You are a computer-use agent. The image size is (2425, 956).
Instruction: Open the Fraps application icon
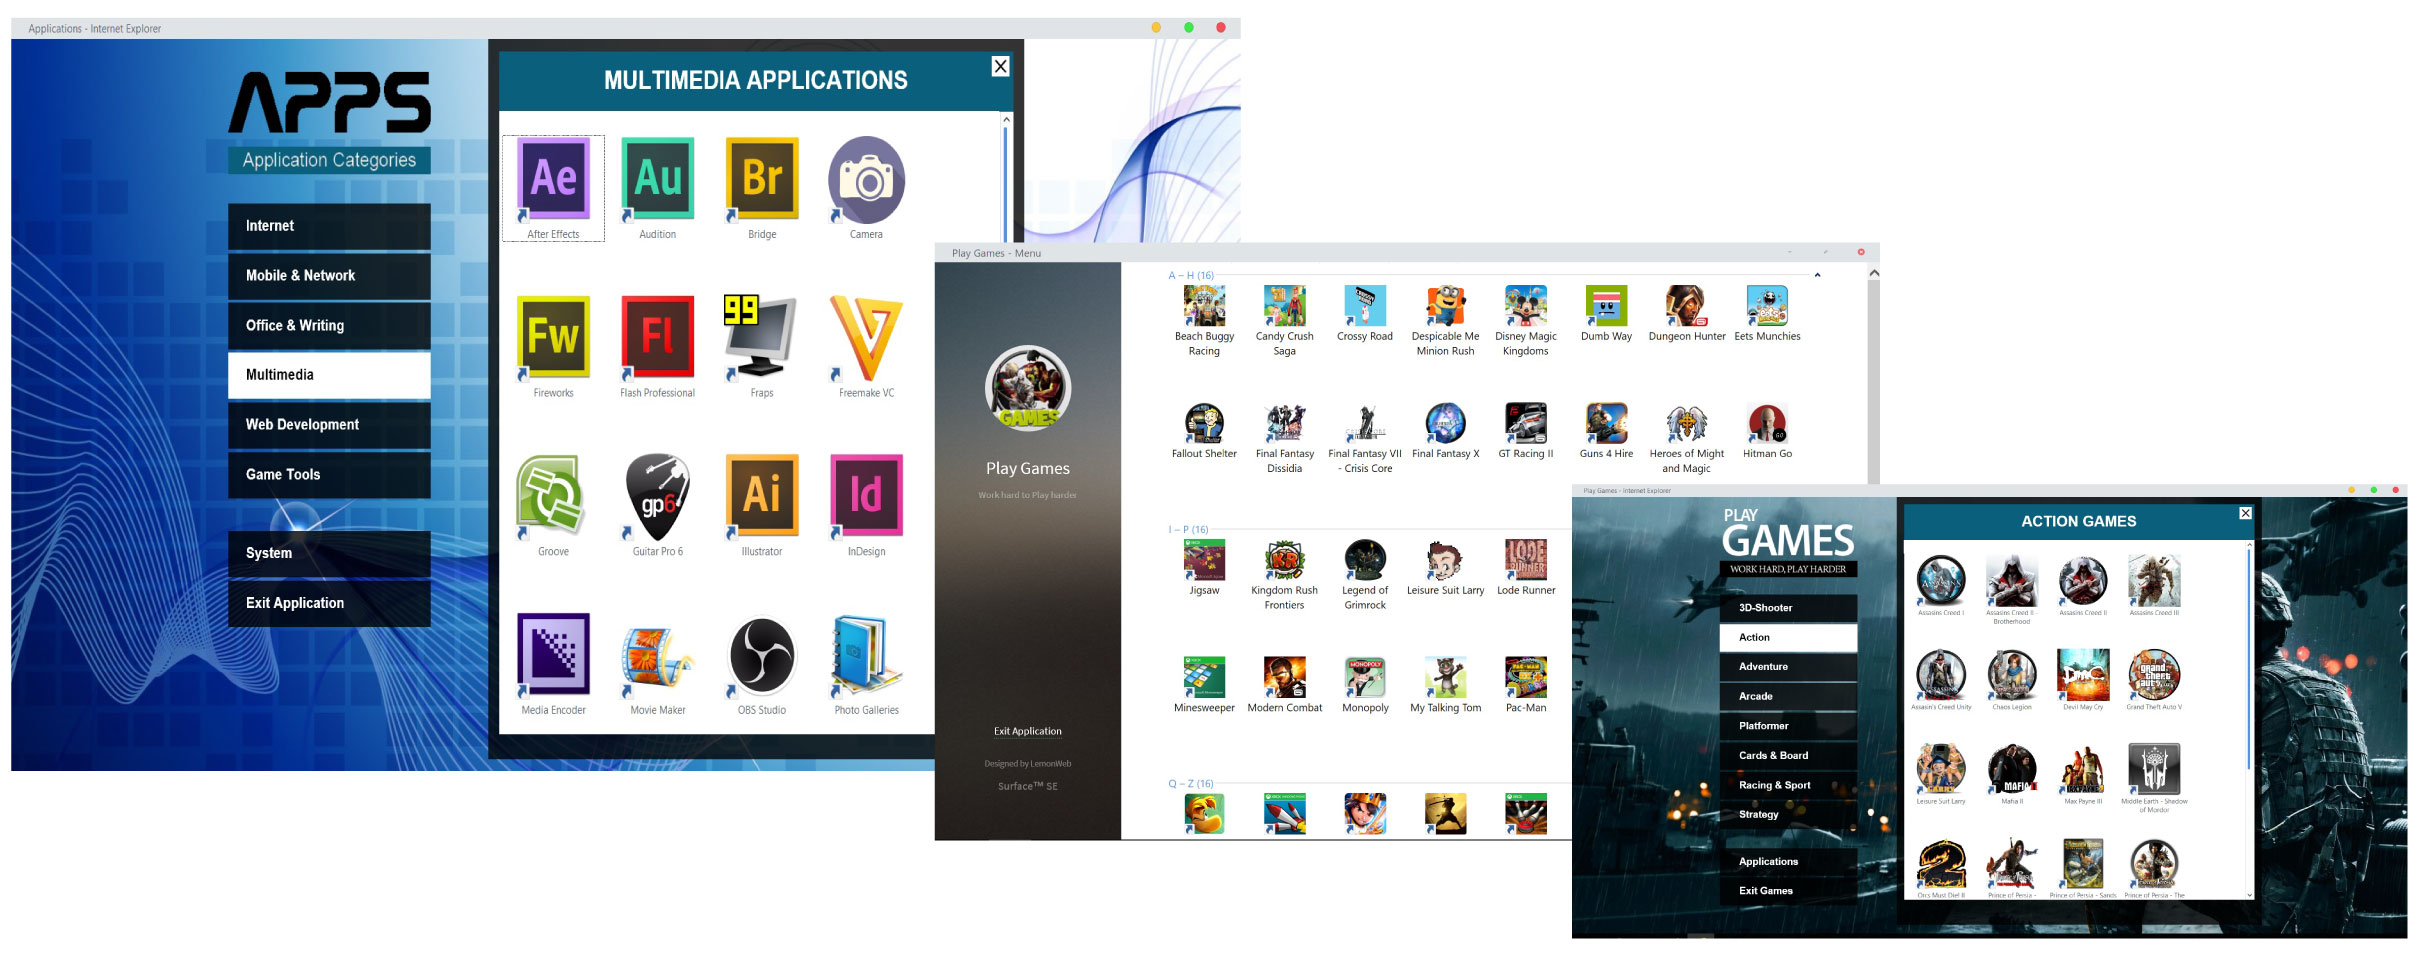(761, 338)
